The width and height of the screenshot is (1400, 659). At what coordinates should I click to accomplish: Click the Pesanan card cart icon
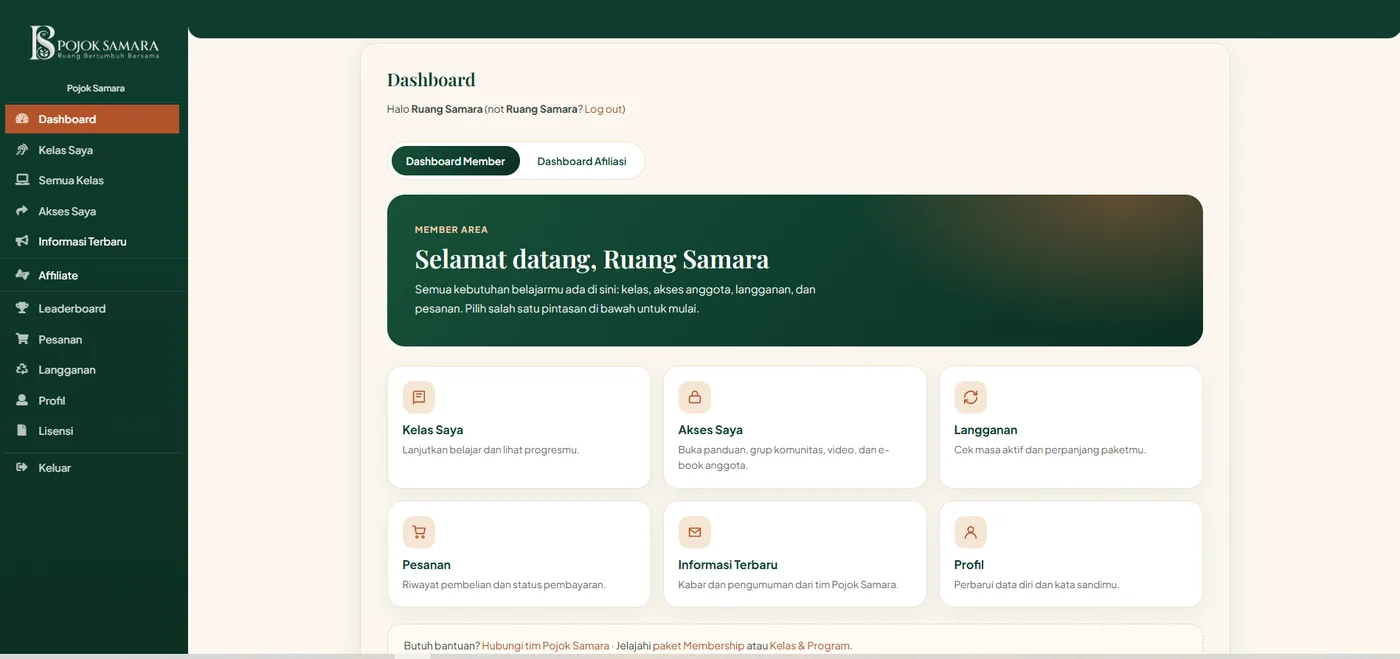[419, 532]
